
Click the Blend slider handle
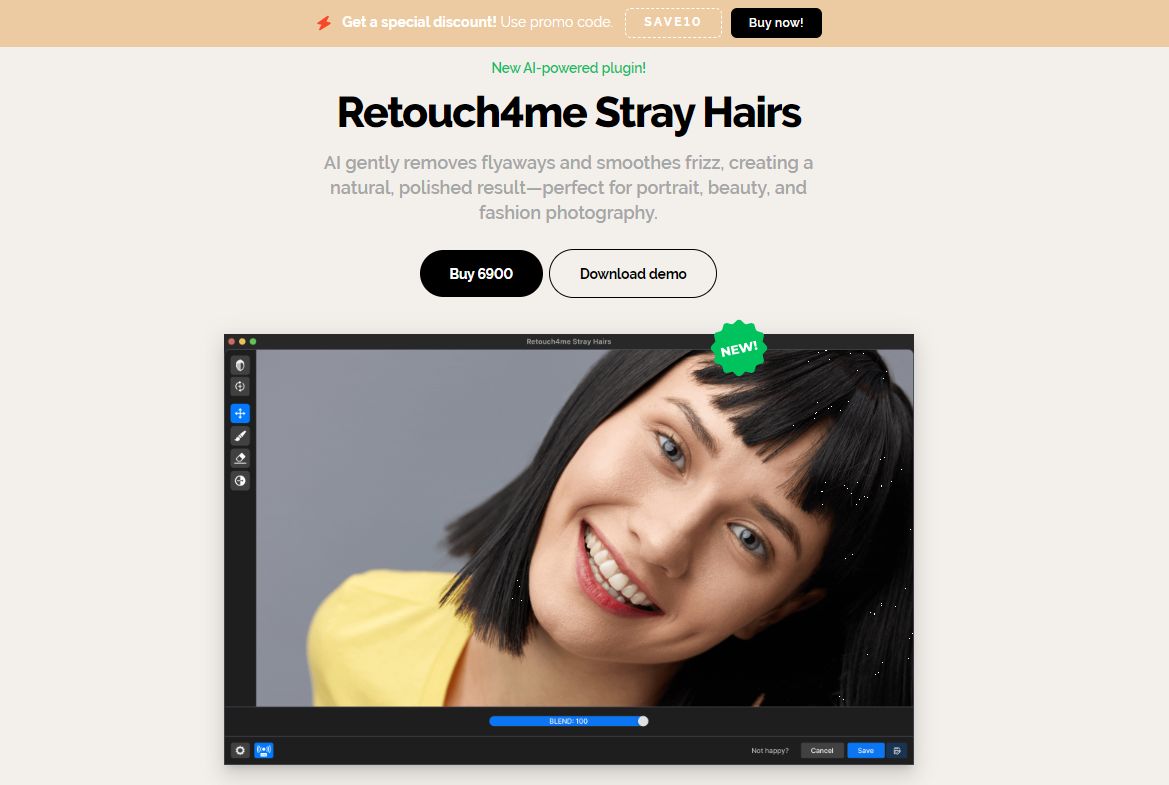[x=643, y=721]
